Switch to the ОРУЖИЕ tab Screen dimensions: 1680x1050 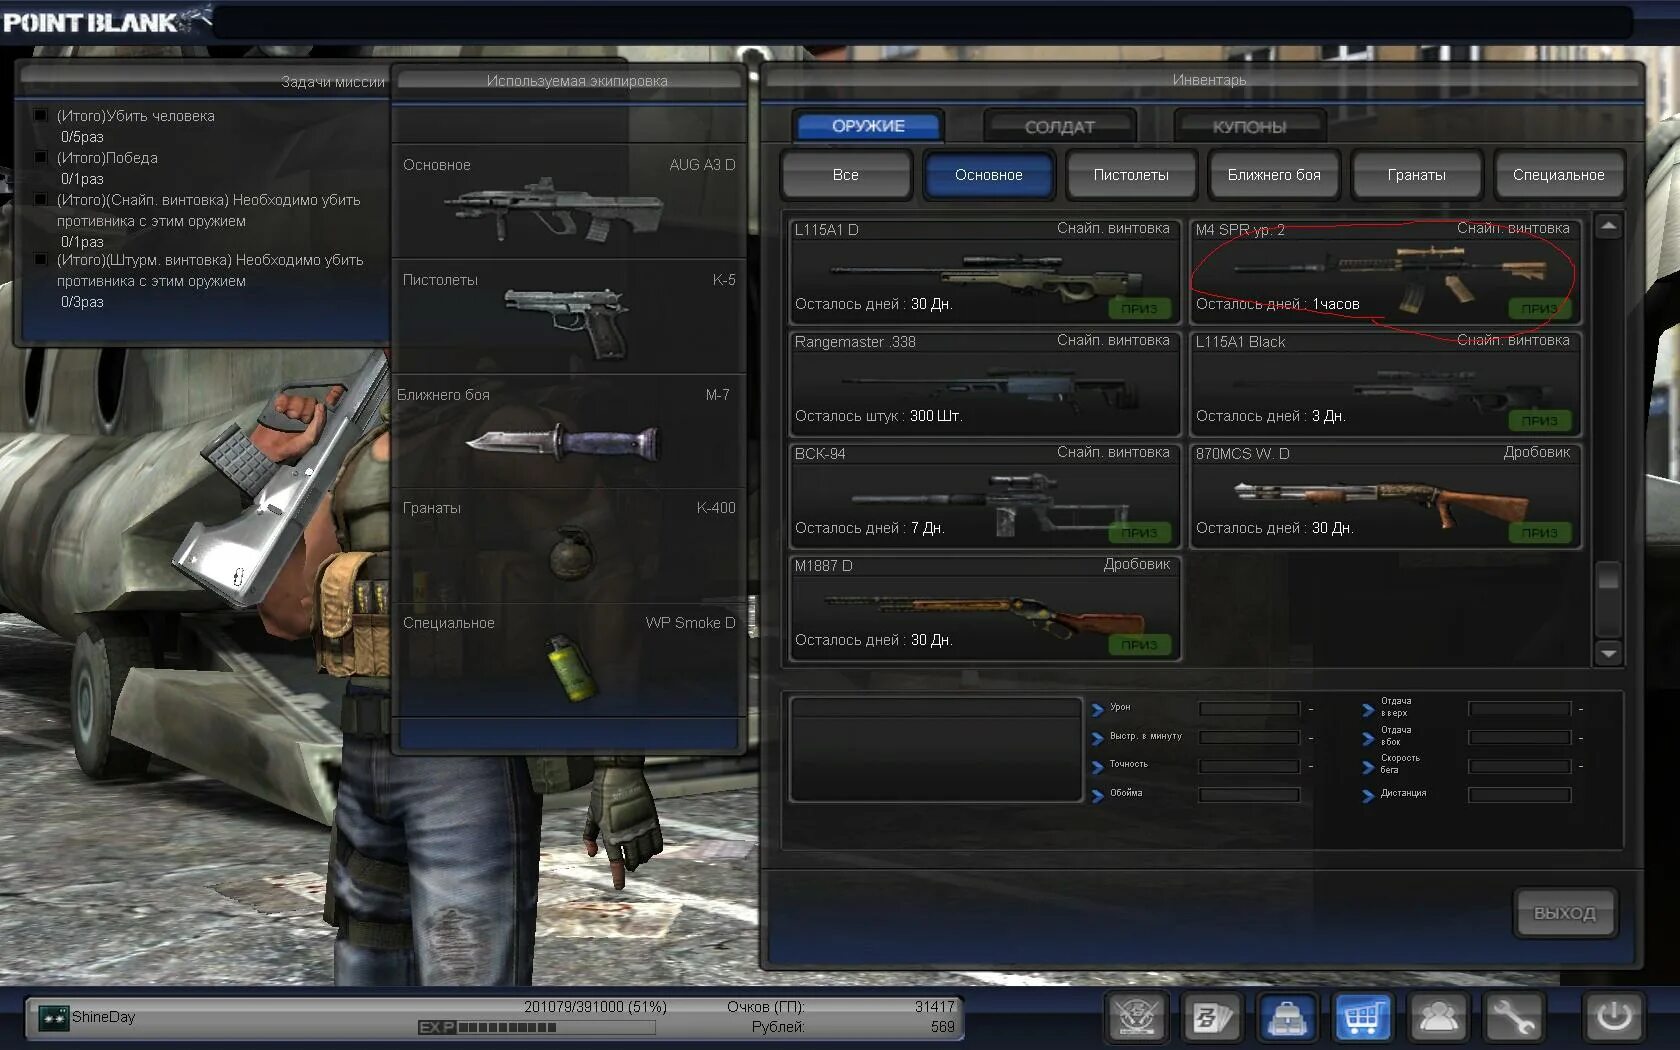[868, 126]
